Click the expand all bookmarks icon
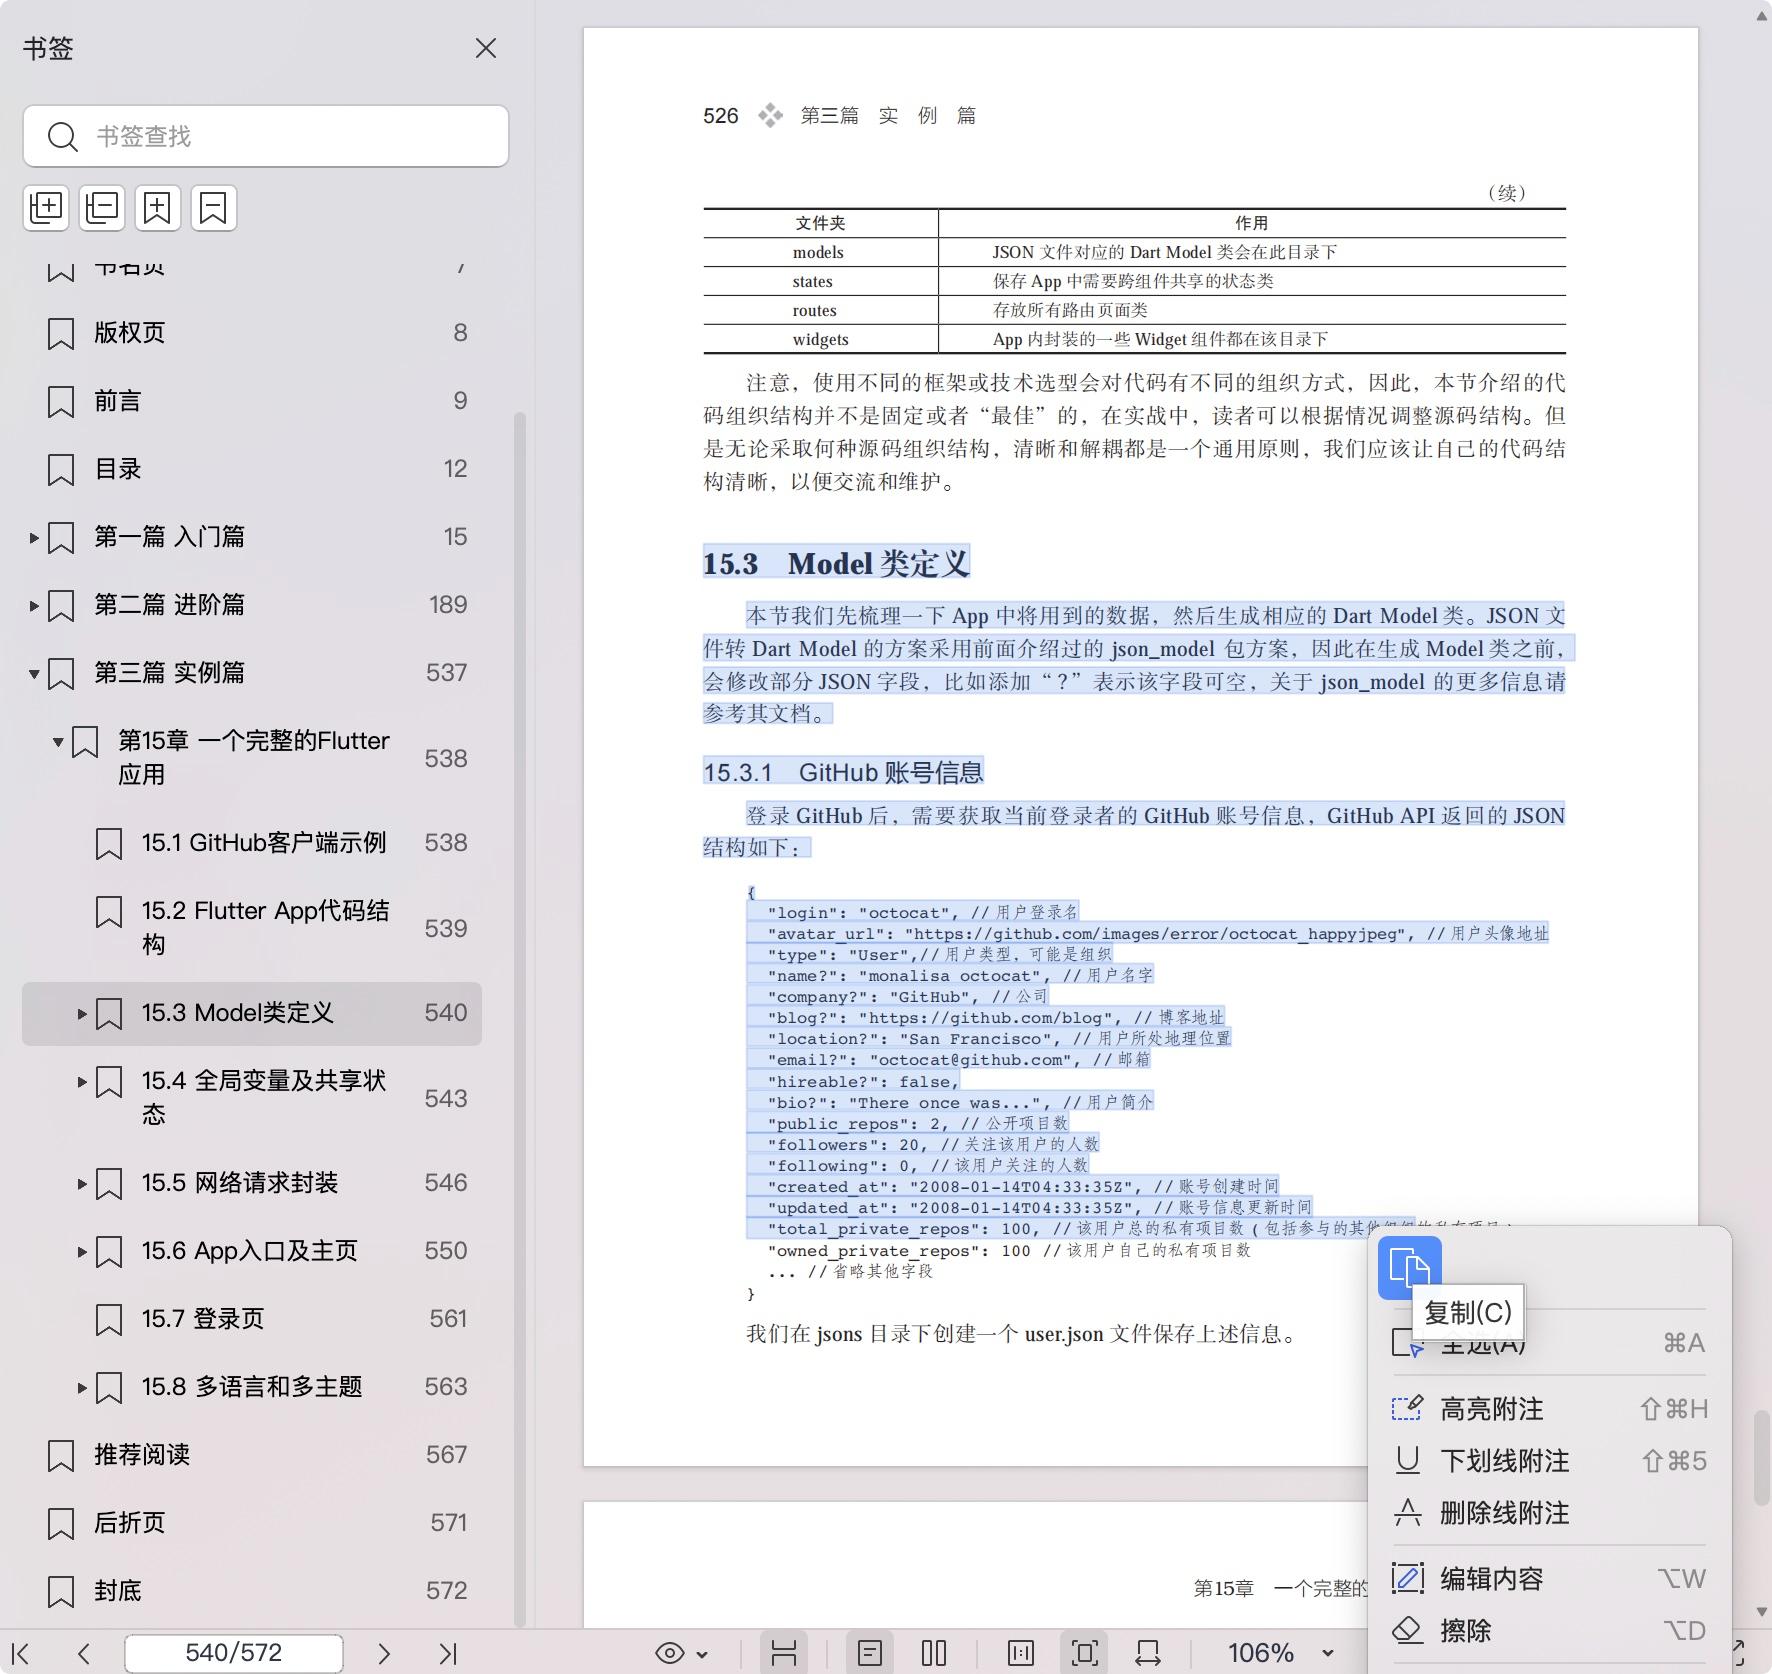This screenshot has height=1674, width=1772. pos(46,207)
